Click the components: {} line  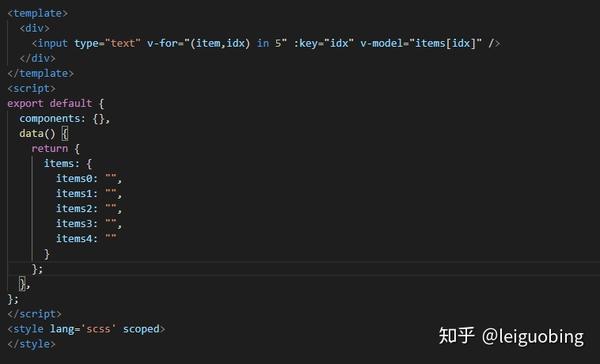tap(65, 119)
